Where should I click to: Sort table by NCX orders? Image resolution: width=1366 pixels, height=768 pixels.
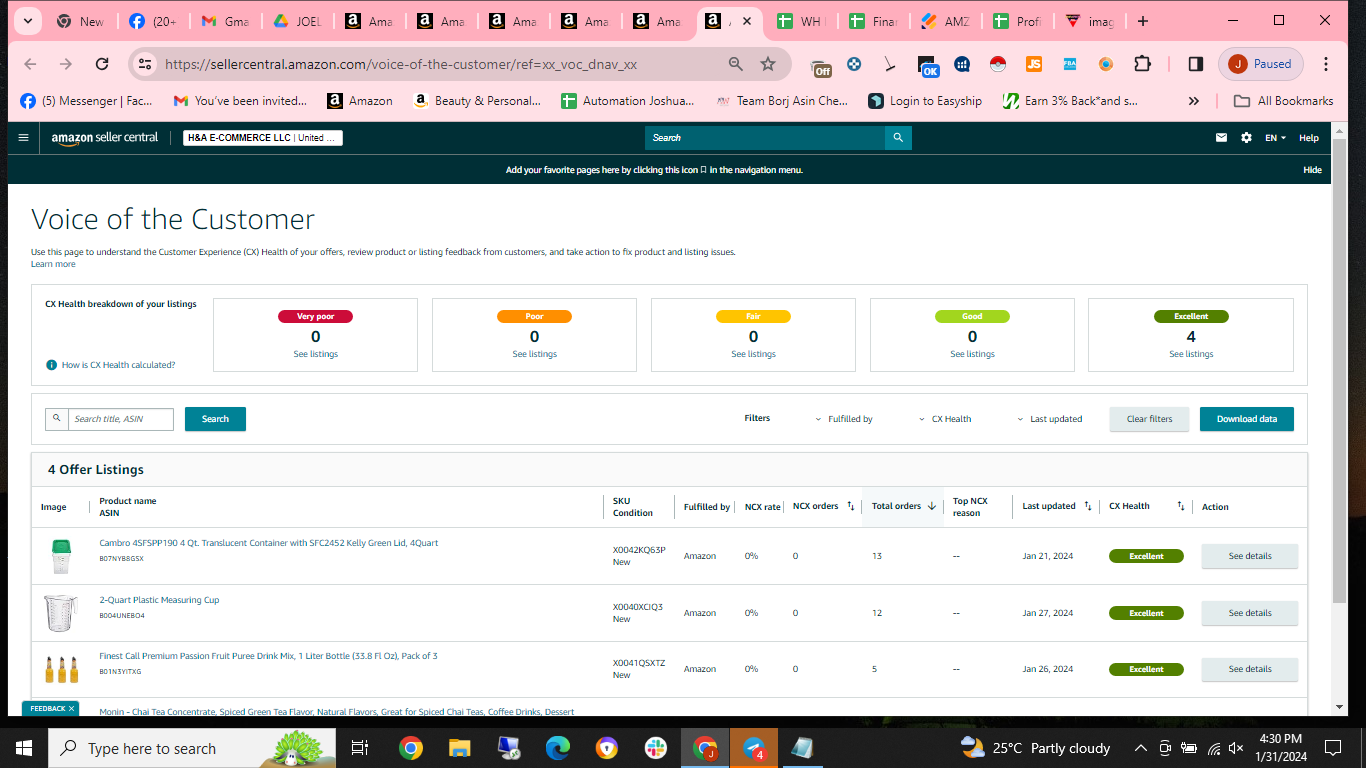(x=851, y=506)
